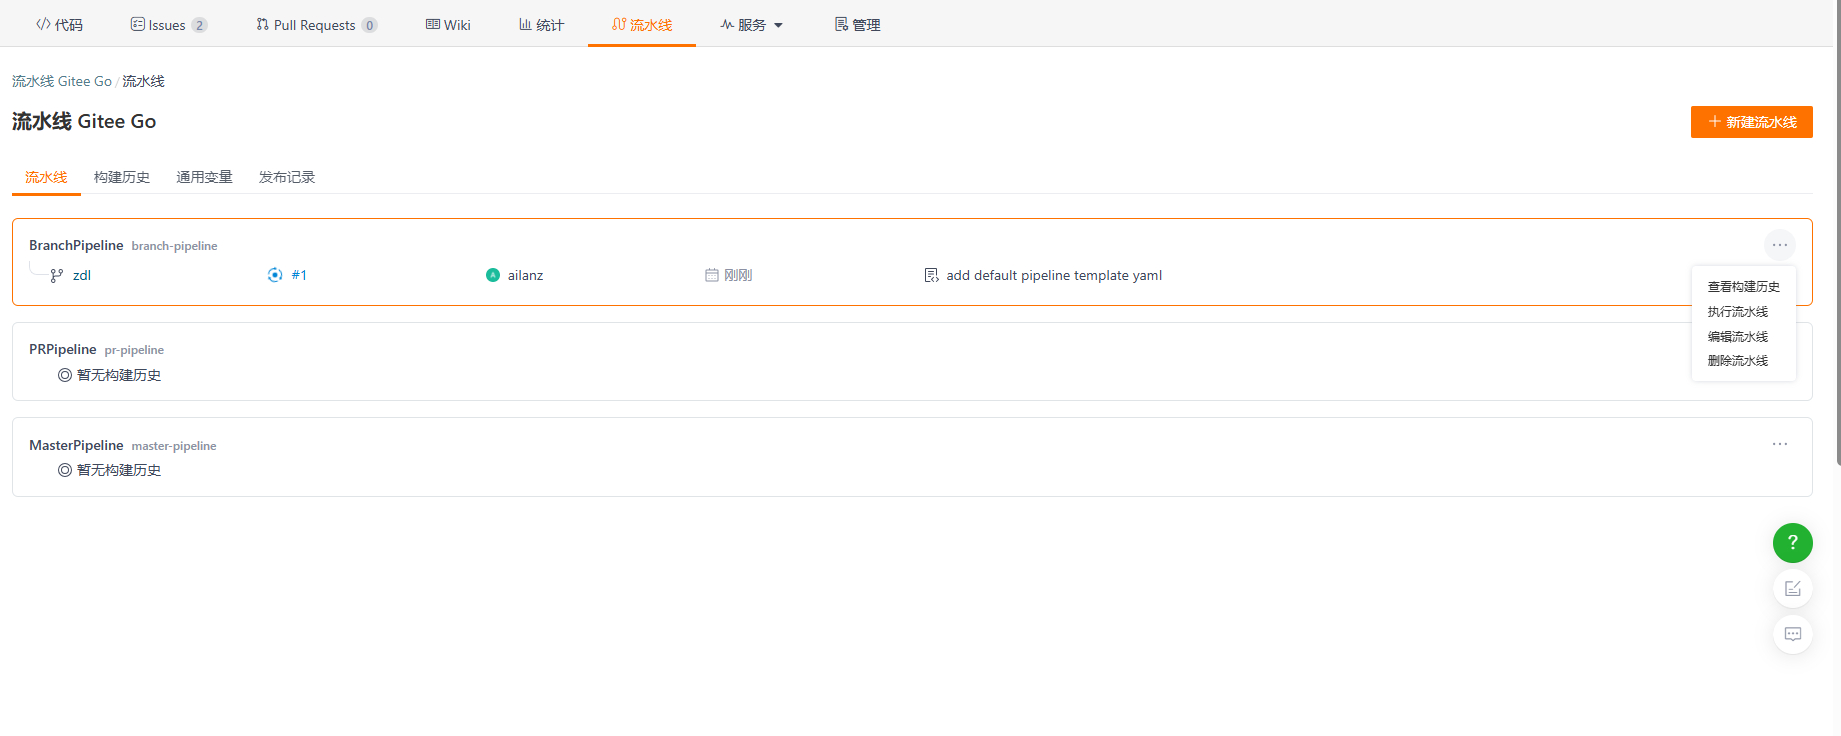Click the green help question mark icon
Screen dimensions: 1841x736
[x=1792, y=543]
